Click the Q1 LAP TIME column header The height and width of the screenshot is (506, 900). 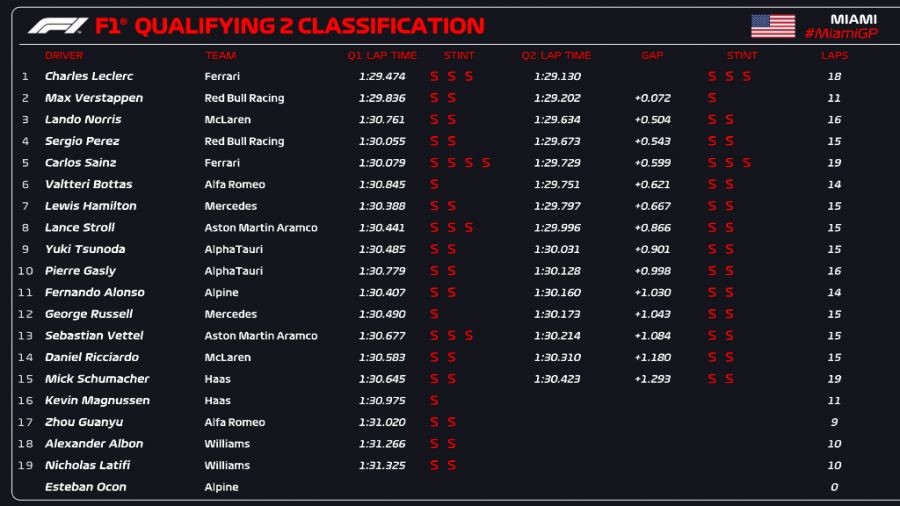pyautogui.click(x=382, y=56)
